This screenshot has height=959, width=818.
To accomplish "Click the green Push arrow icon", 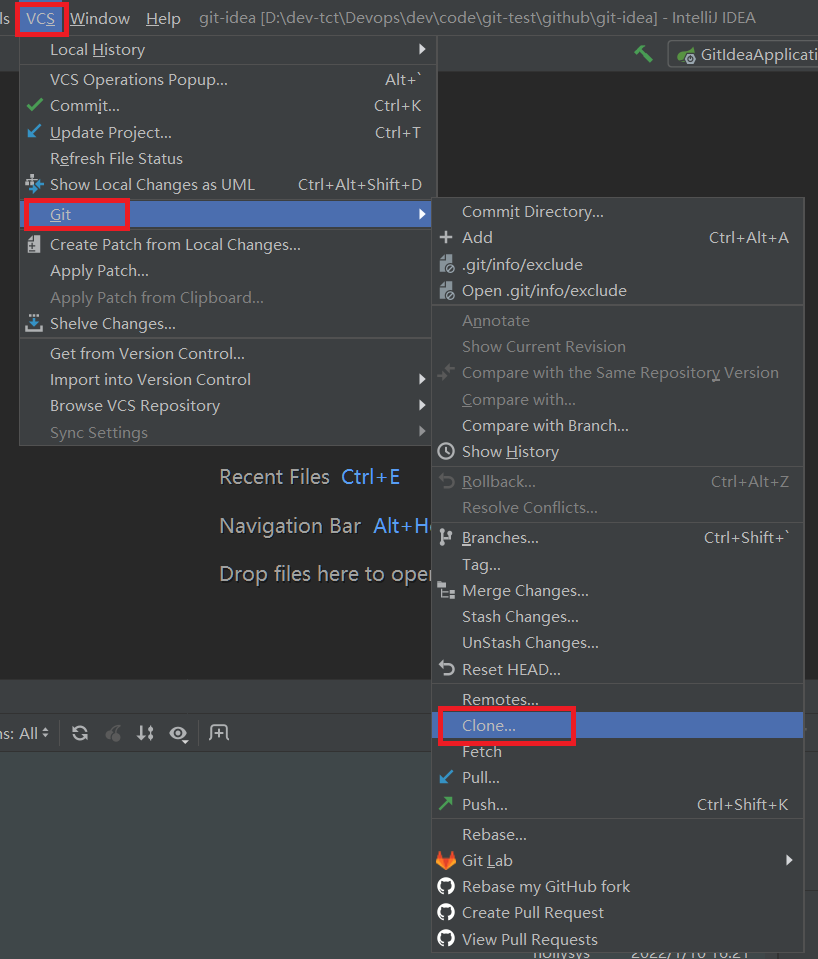I will coord(446,803).
